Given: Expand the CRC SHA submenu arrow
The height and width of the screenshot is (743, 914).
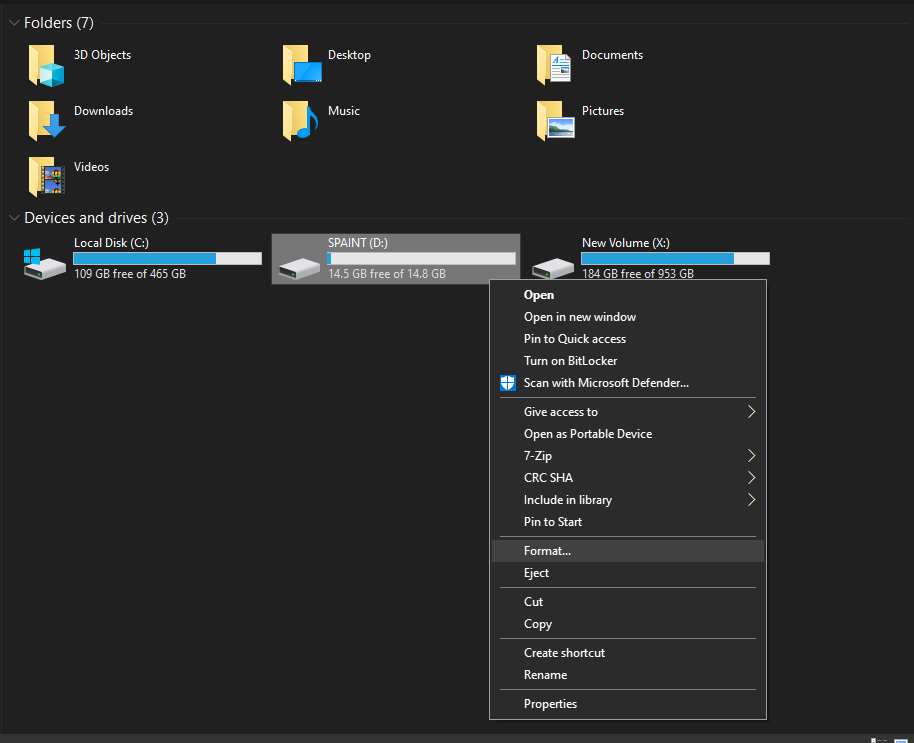Looking at the screenshot, I should [751, 478].
